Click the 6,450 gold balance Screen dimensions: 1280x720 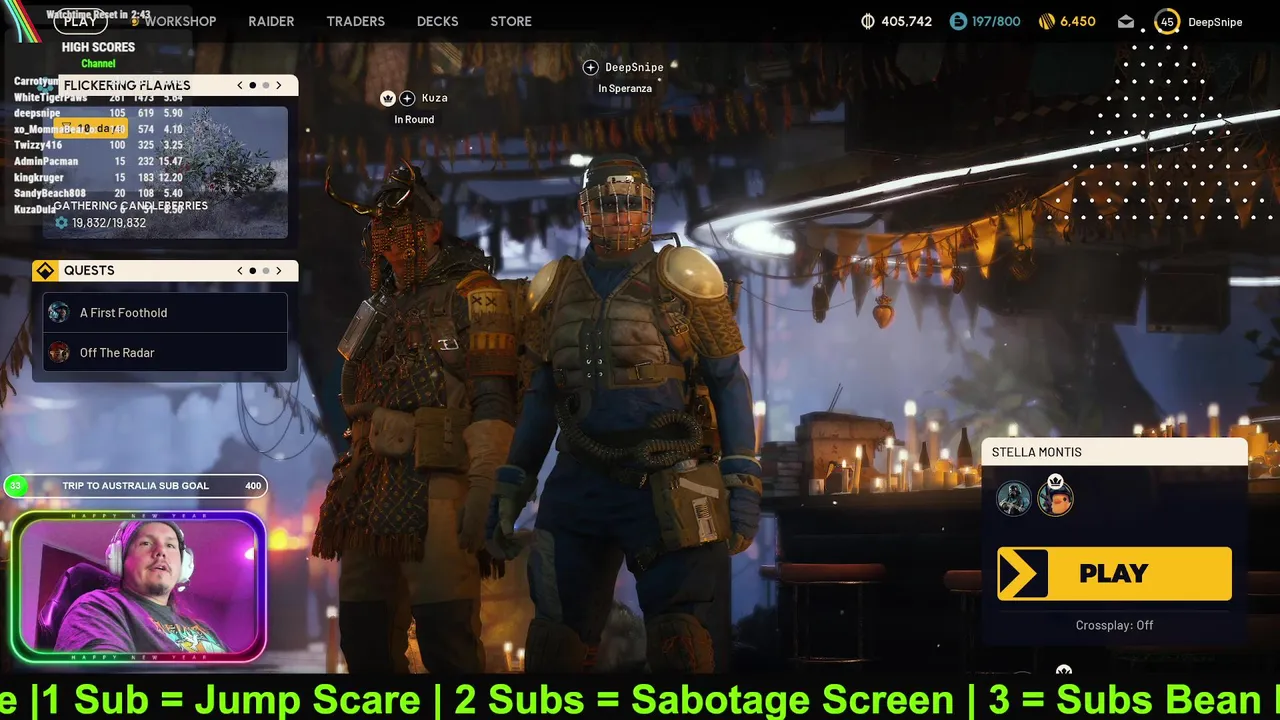coord(1078,21)
